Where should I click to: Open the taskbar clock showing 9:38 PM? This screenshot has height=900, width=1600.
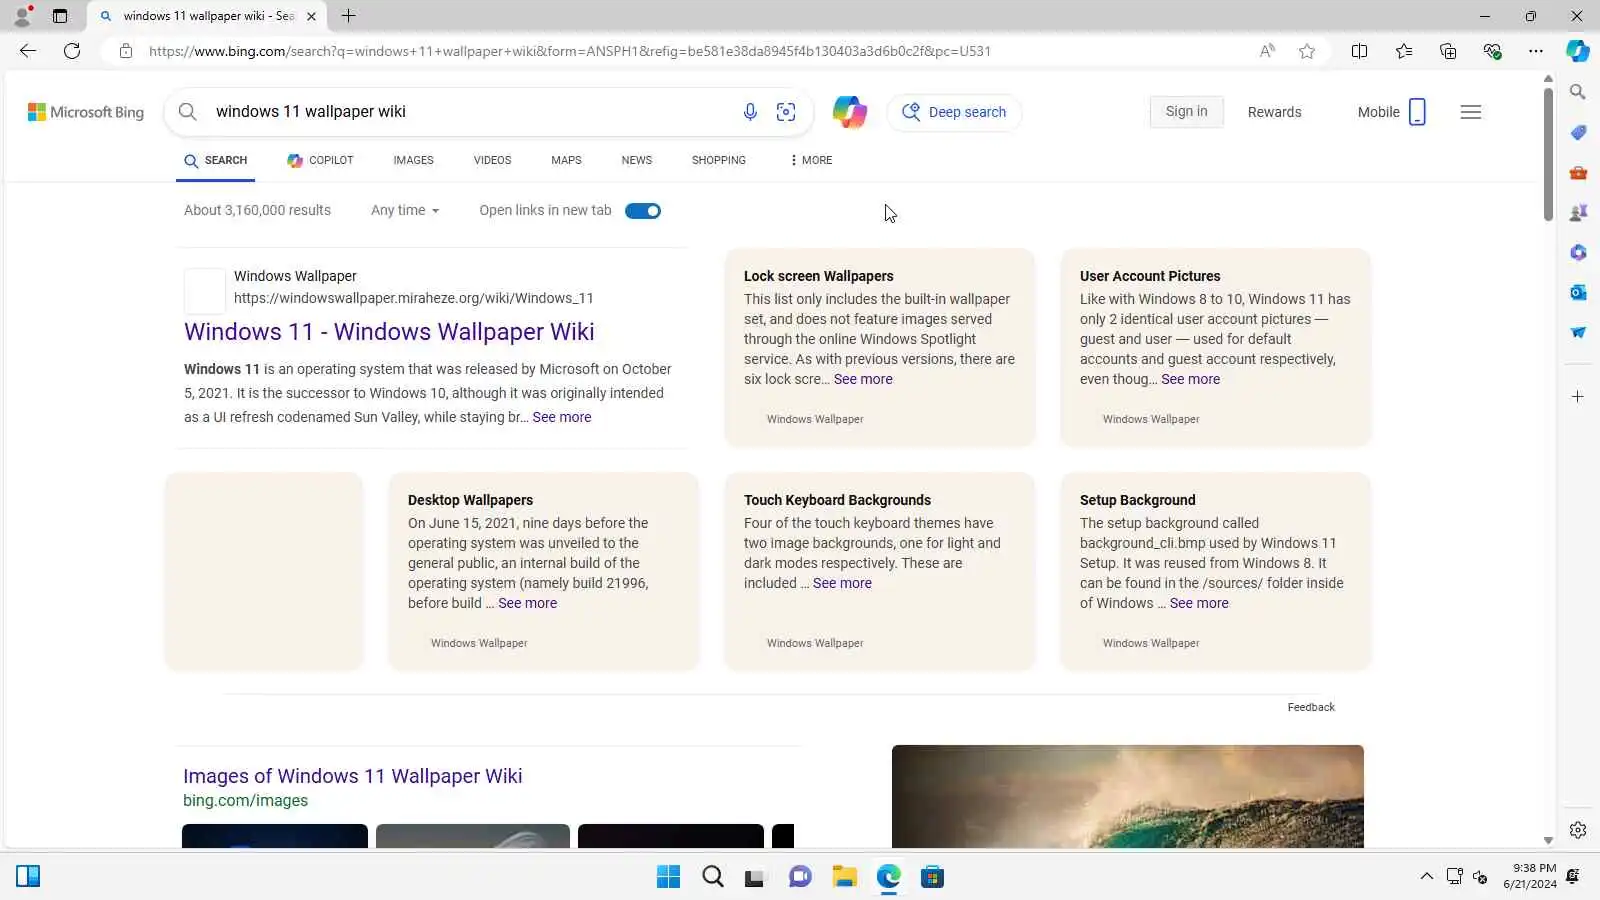1530,876
